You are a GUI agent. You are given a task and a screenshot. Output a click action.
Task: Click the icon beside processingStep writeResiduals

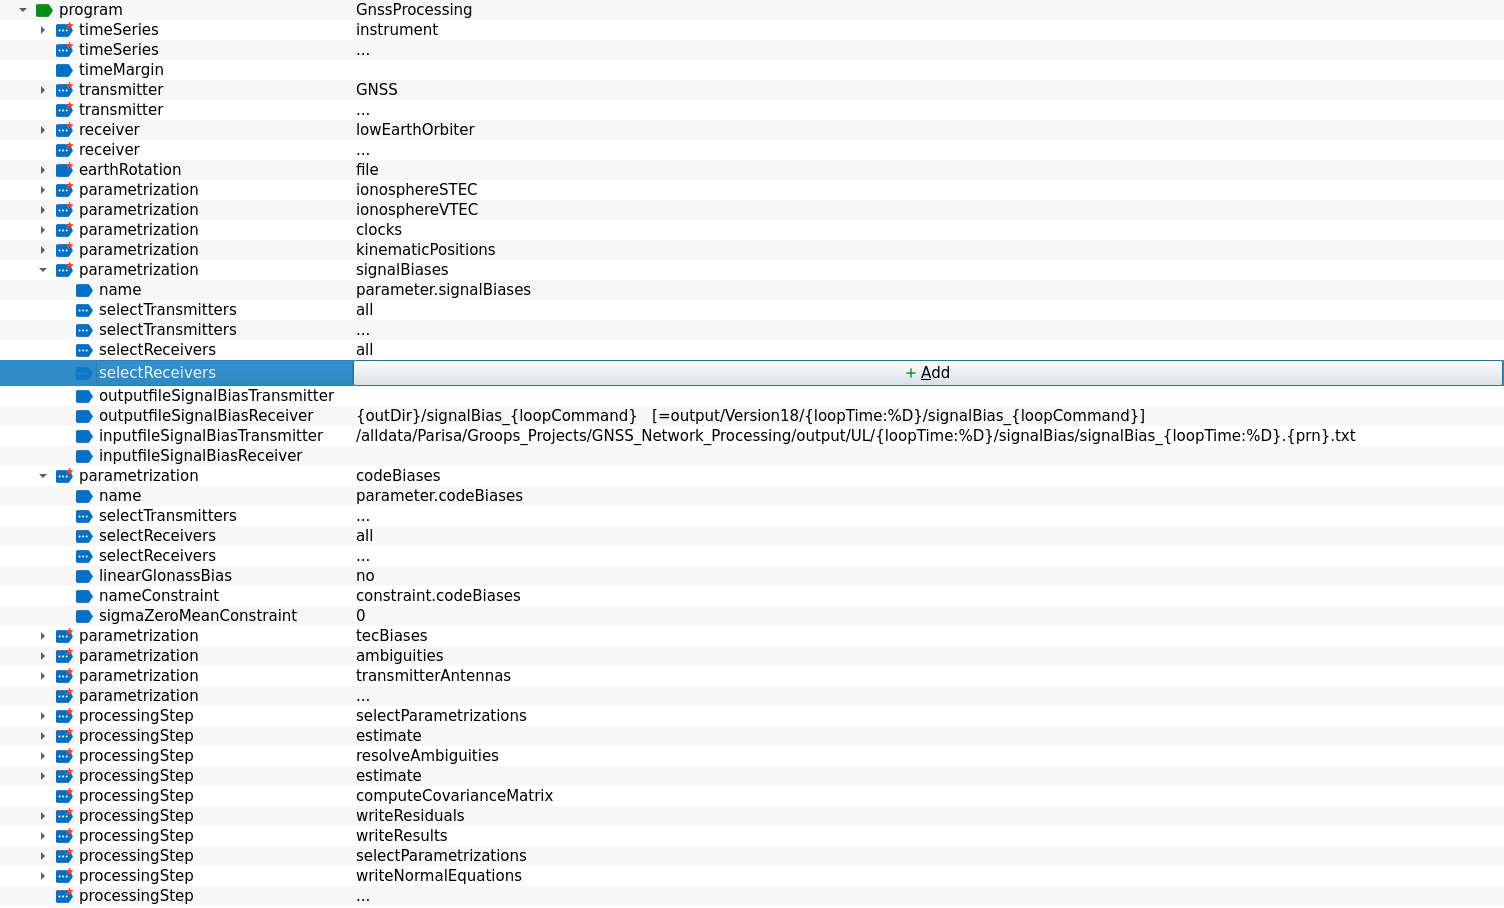[x=64, y=815]
